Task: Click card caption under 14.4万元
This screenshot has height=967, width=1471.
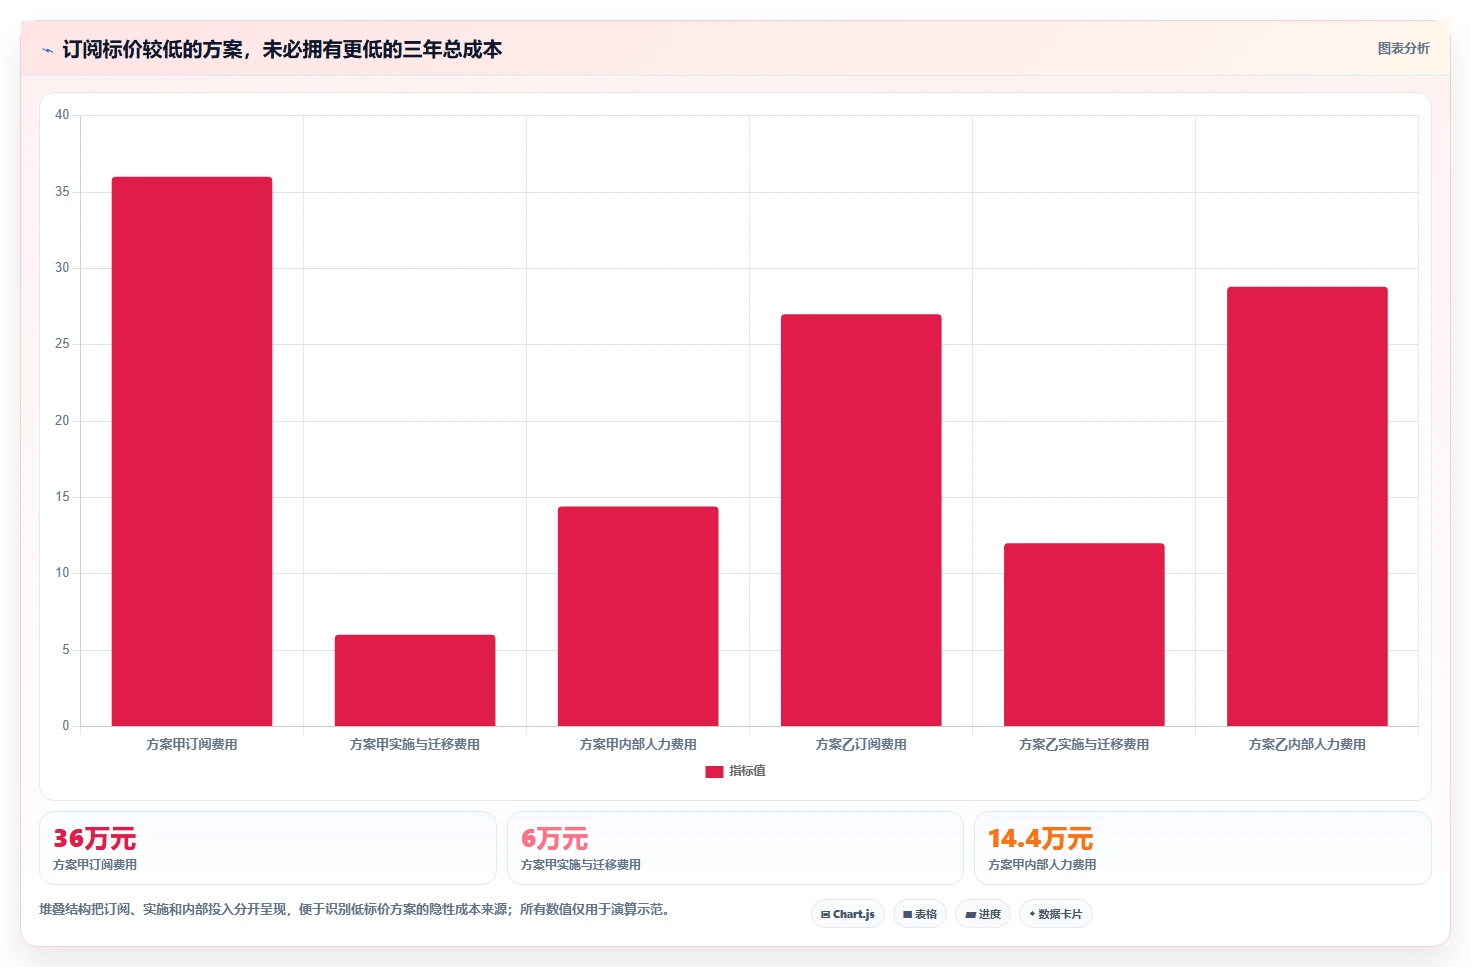Action: [1042, 865]
